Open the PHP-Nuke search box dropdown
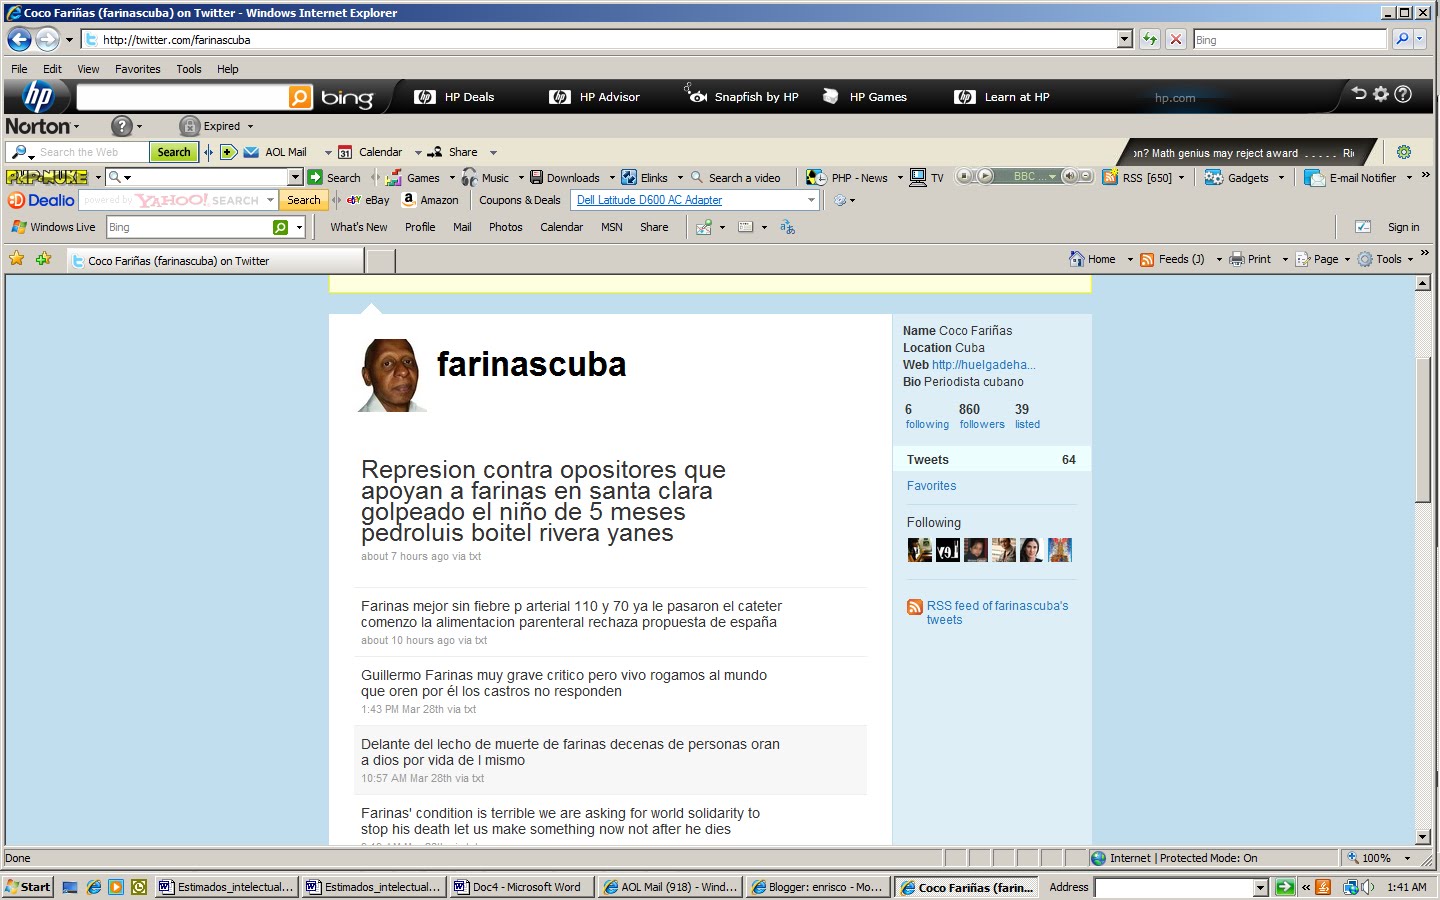The width and height of the screenshot is (1440, 900). pyautogui.click(x=295, y=177)
